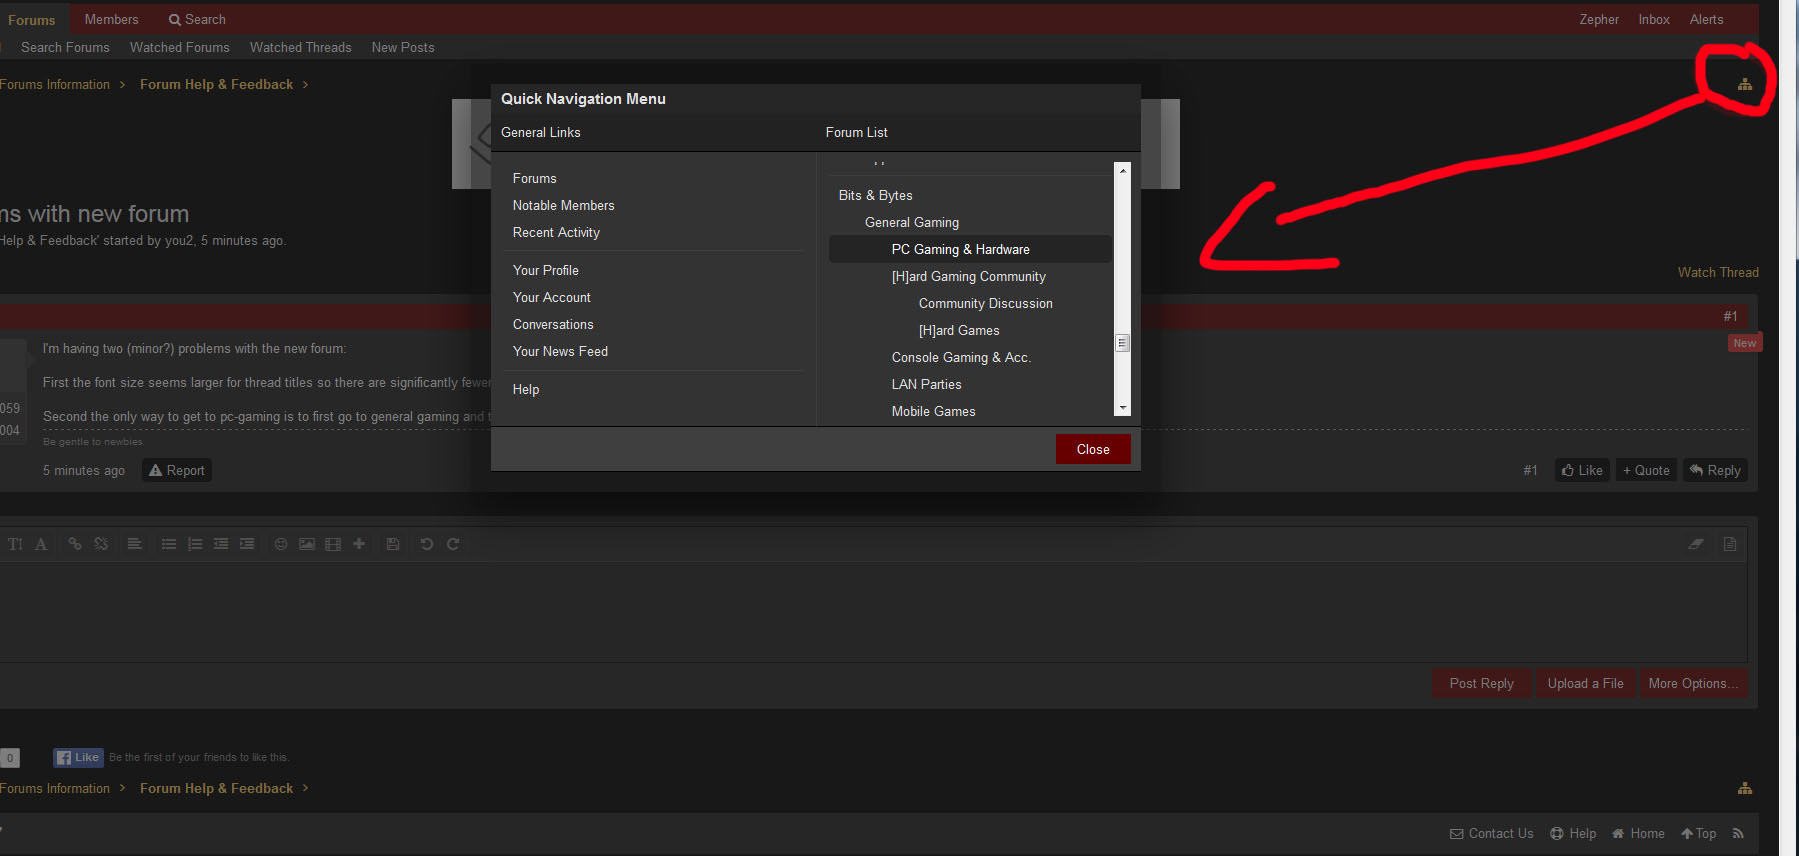Viewport: 1799px width, 856px height.
Task: Open text alignment tool in editor toolbar
Action: tap(134, 544)
